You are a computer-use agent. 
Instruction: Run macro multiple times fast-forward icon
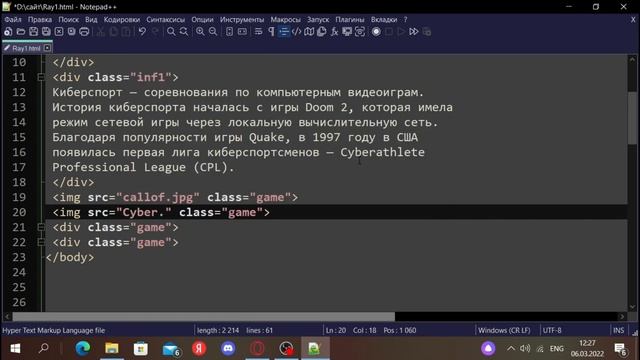click(x=413, y=31)
